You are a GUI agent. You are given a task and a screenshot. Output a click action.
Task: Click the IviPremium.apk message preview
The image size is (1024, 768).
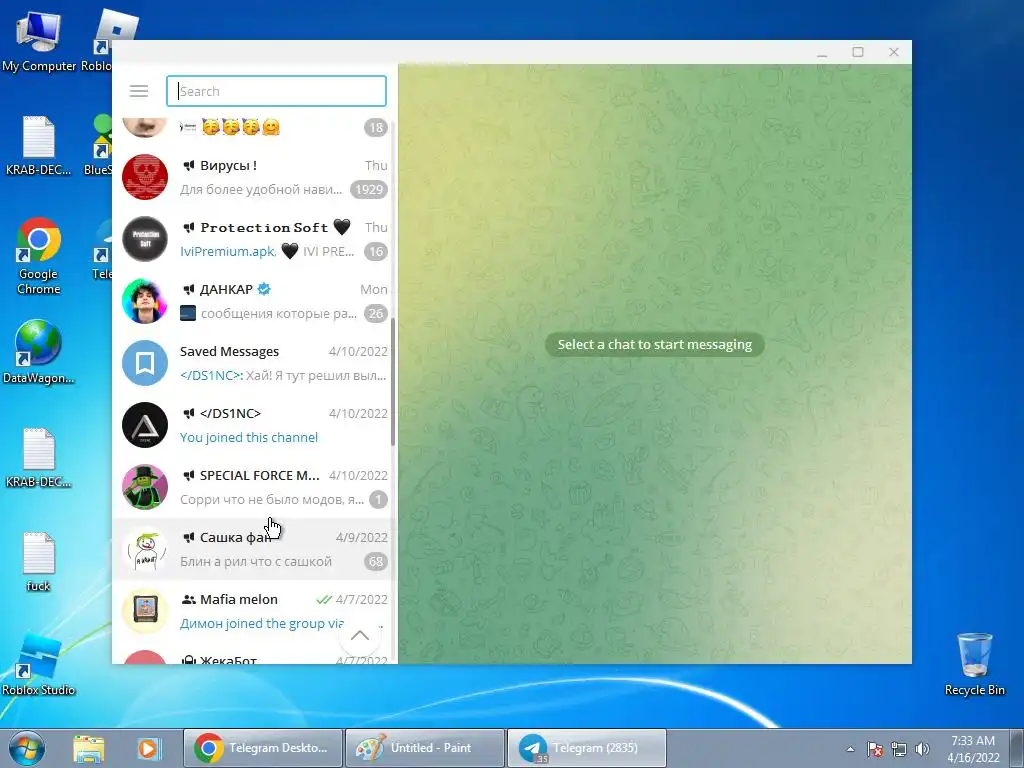point(267,251)
